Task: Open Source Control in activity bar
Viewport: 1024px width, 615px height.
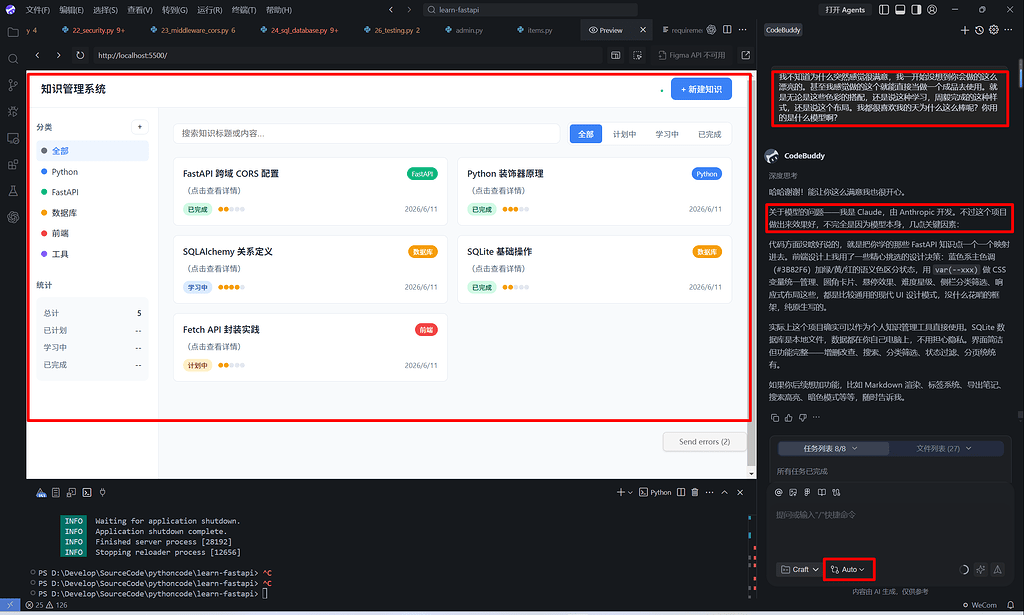Action: tap(12, 85)
